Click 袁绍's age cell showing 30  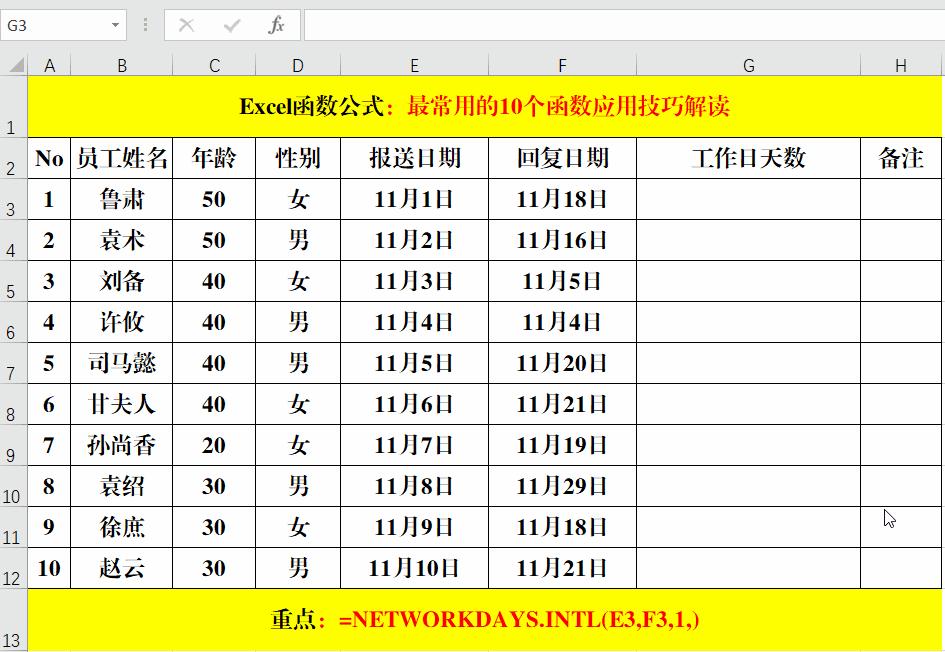[x=213, y=485]
